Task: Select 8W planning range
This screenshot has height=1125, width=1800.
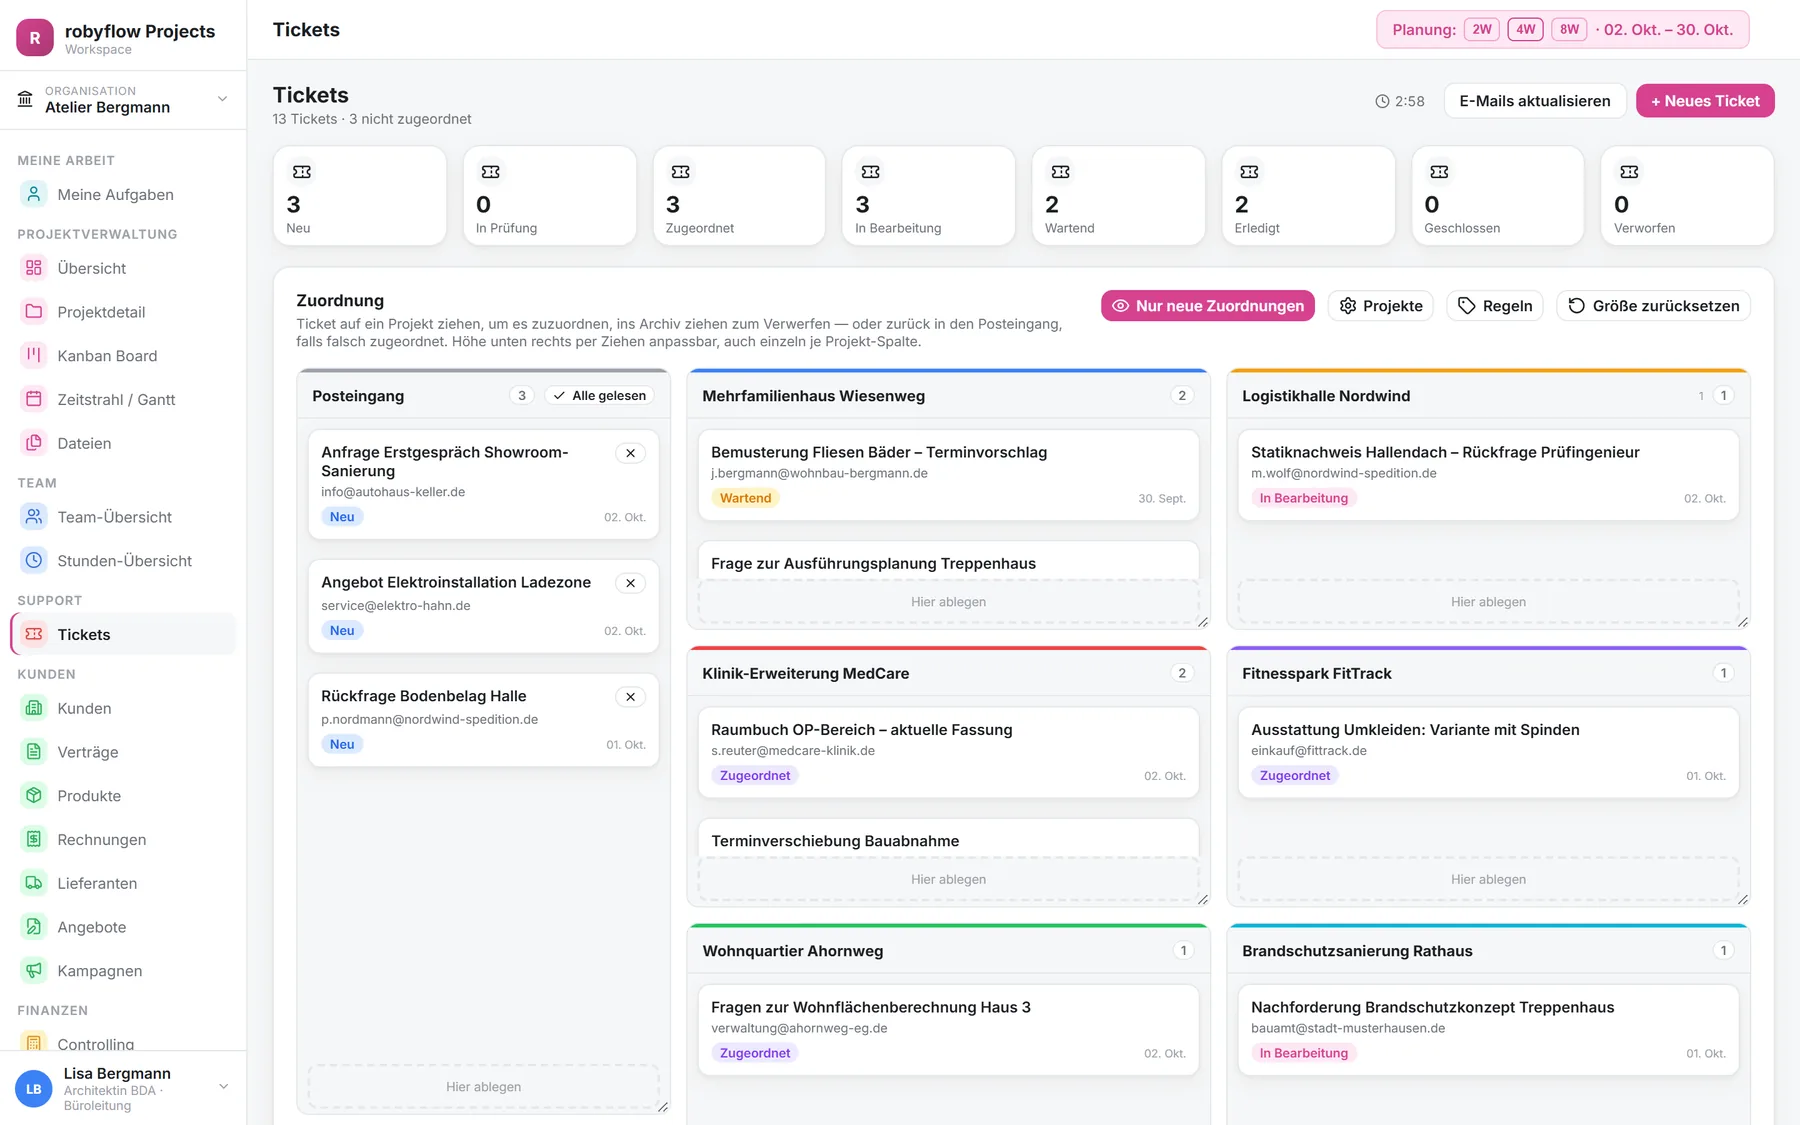Action: coord(1569,30)
